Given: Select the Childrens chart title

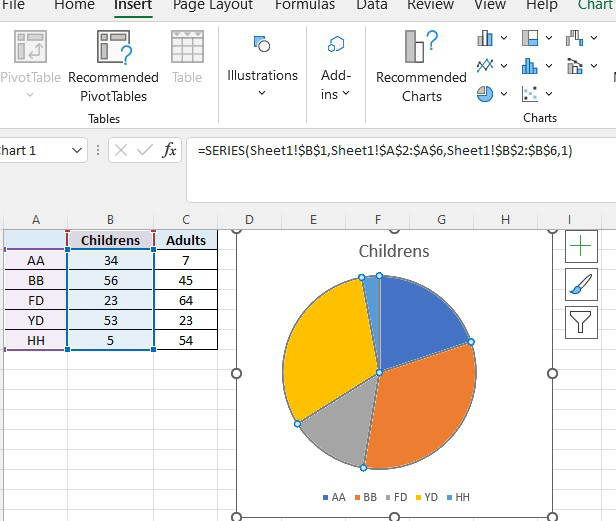Looking at the screenshot, I should (394, 251).
